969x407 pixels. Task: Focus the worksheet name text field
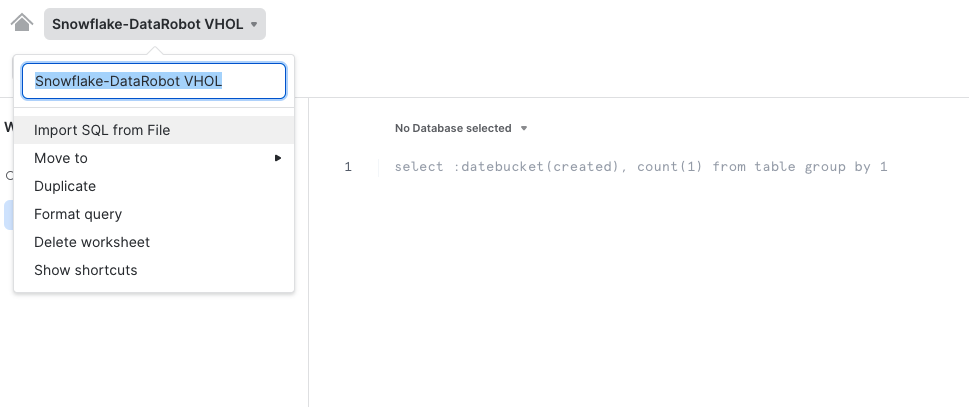(154, 81)
